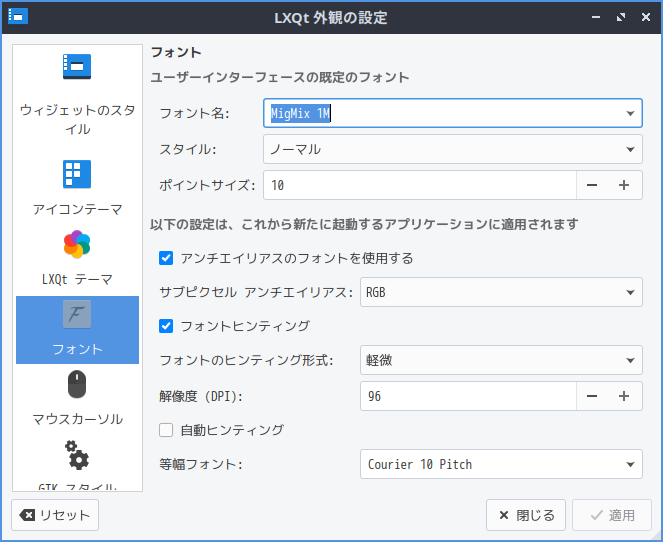Maximize the LXQt 外観の設定 window

click(621, 17)
